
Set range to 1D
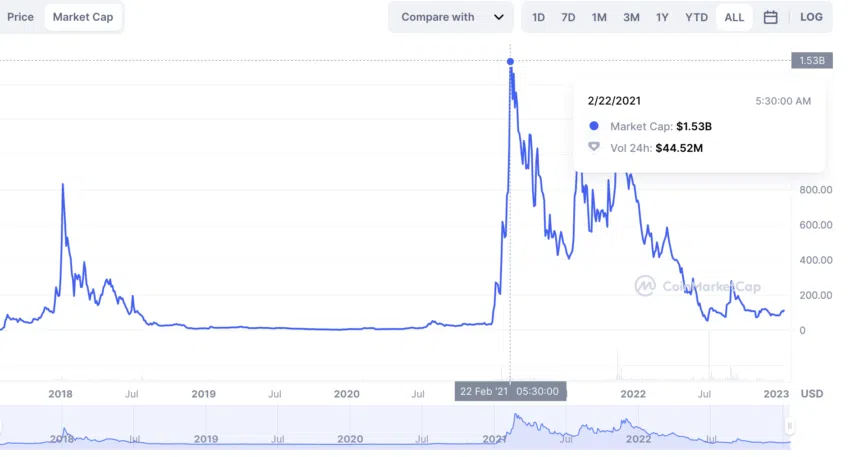coord(538,17)
